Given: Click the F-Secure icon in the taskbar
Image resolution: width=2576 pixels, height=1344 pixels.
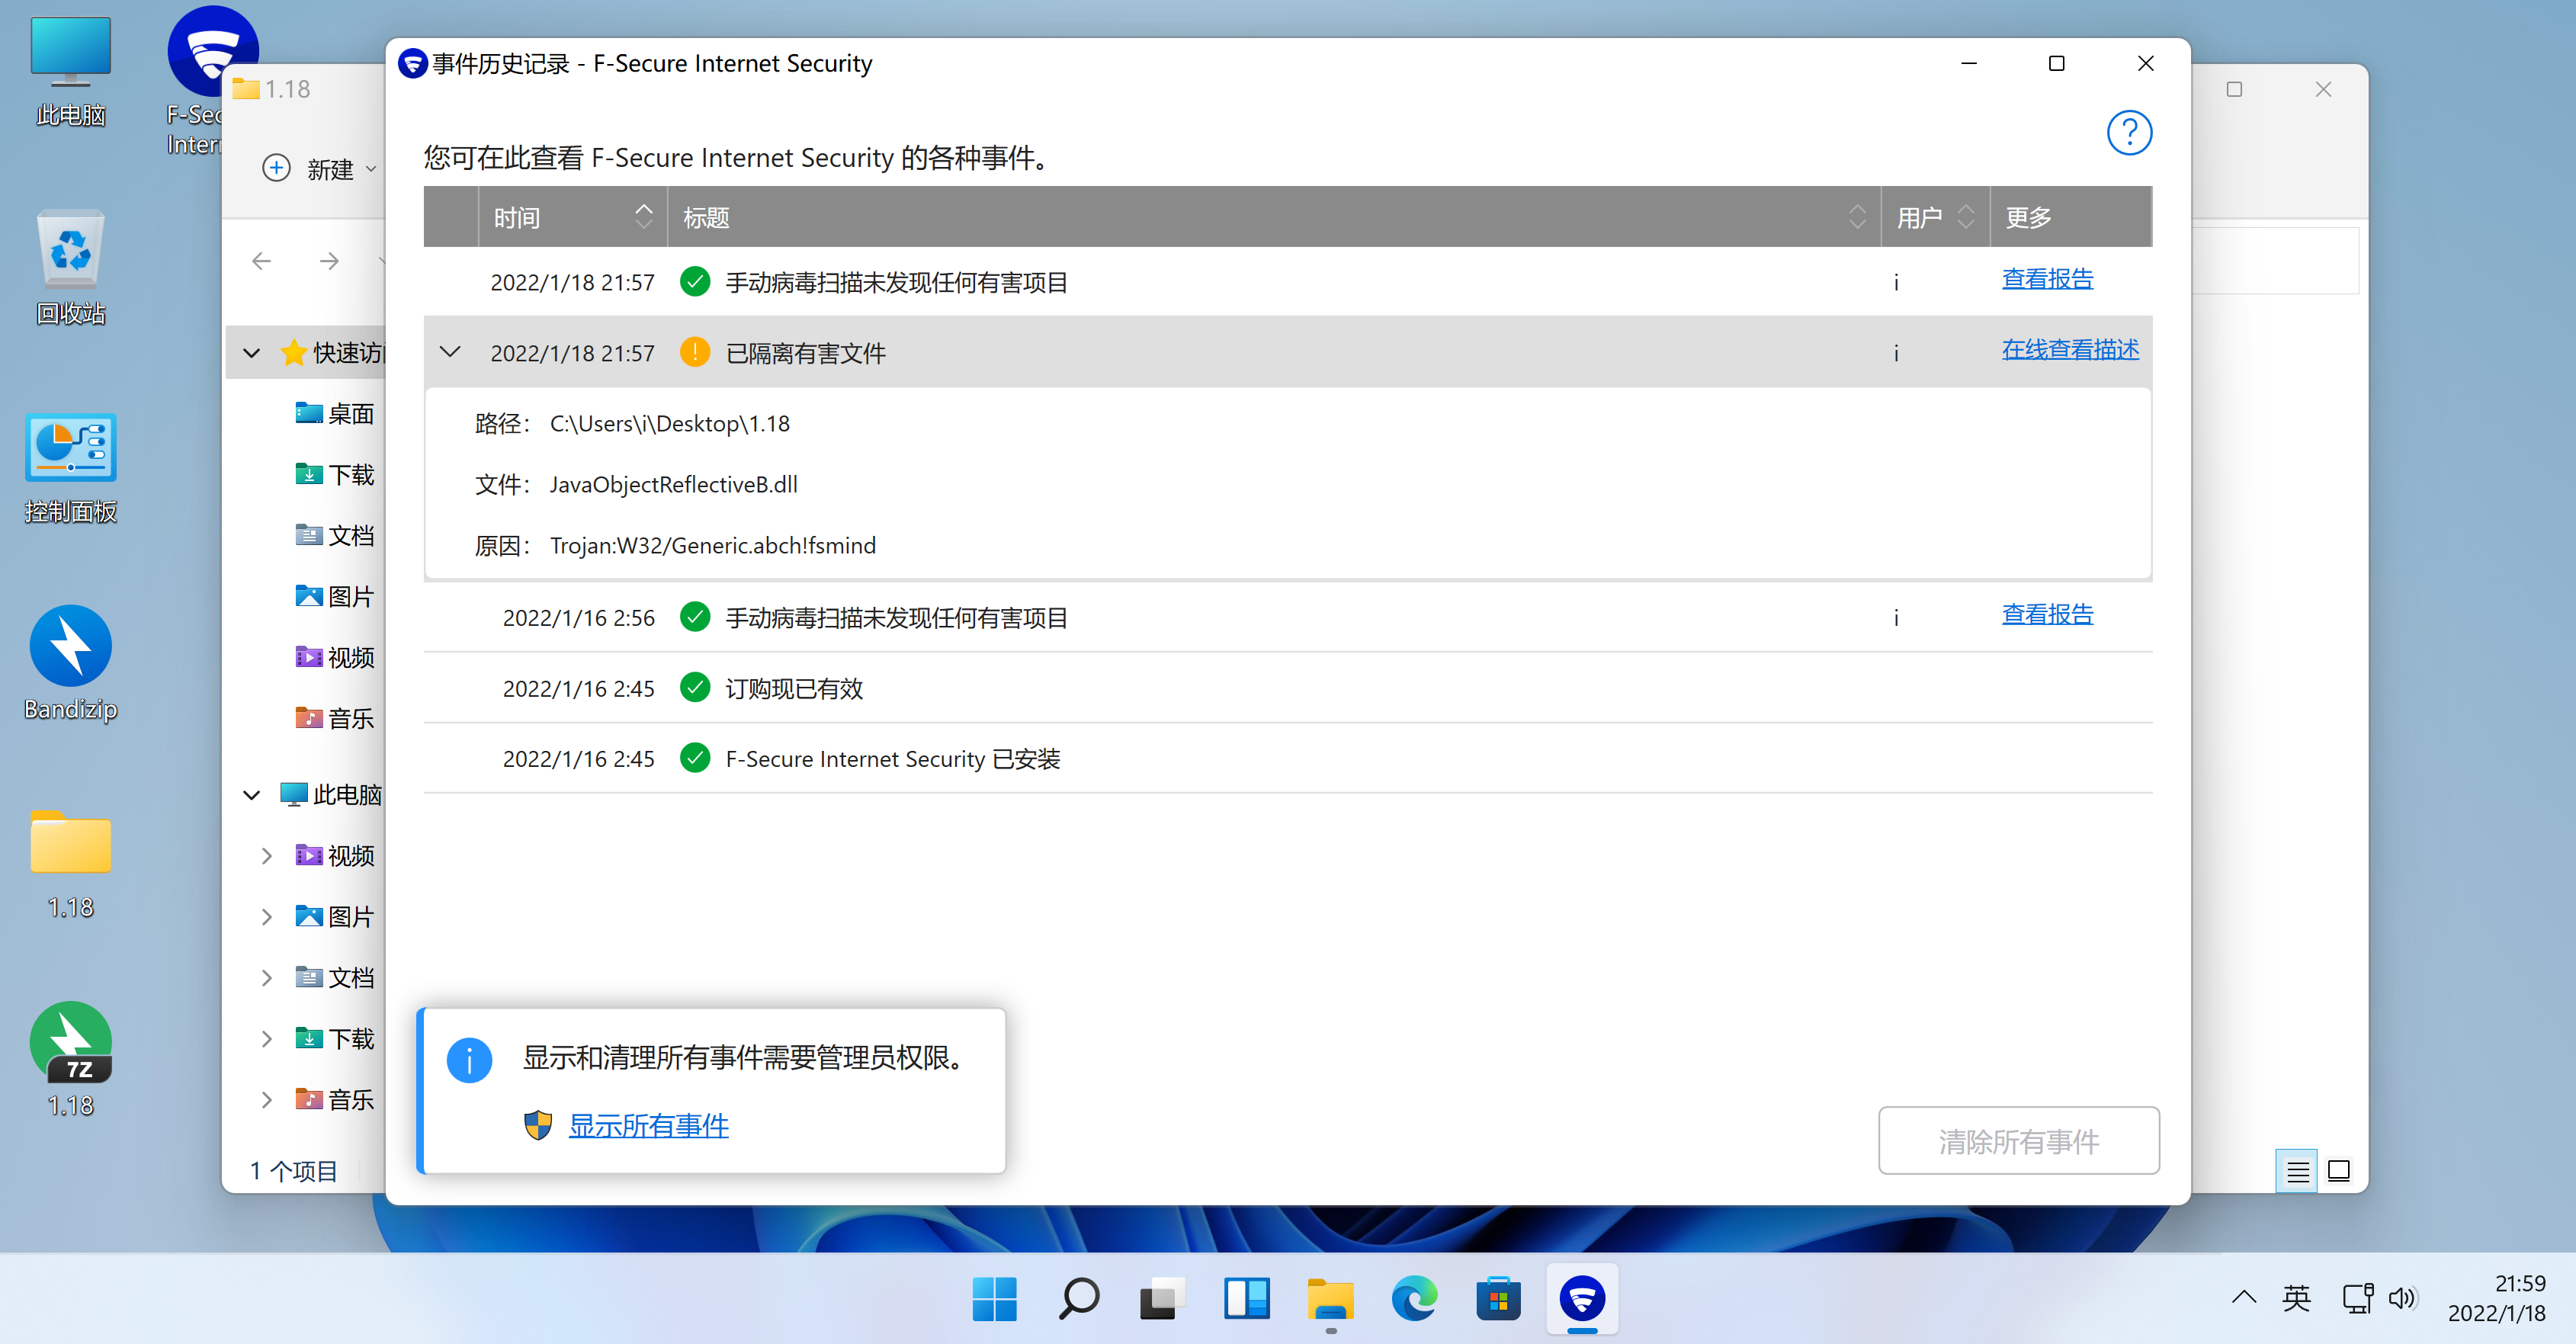Looking at the screenshot, I should click(1582, 1299).
